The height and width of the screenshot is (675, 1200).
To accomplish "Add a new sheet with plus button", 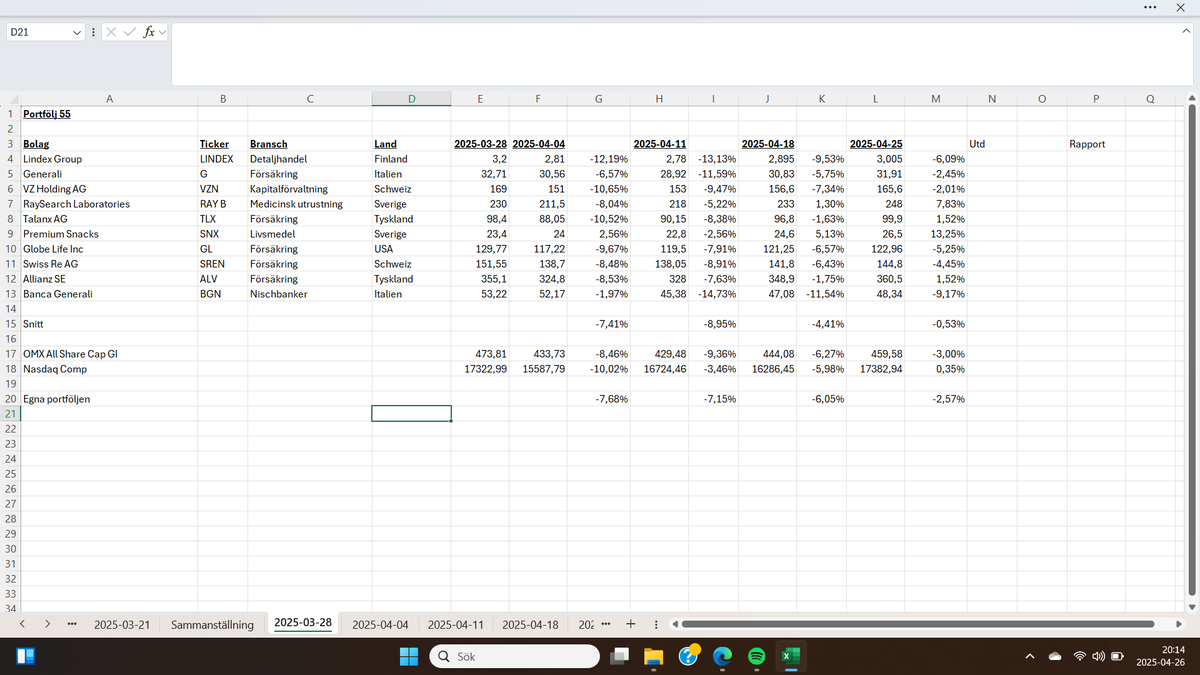I will pos(631,624).
